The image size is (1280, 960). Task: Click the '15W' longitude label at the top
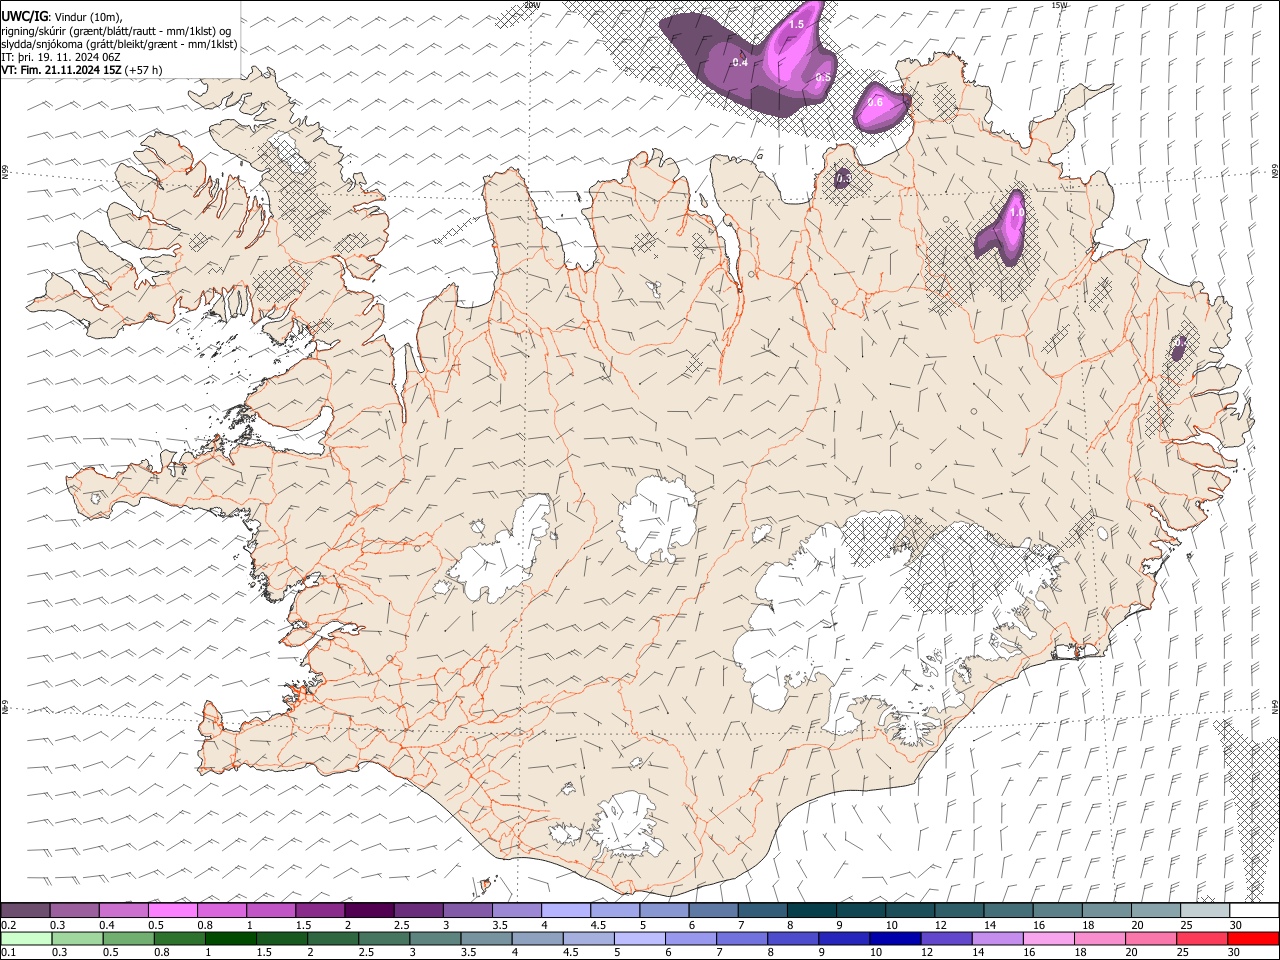pyautogui.click(x=1059, y=5)
